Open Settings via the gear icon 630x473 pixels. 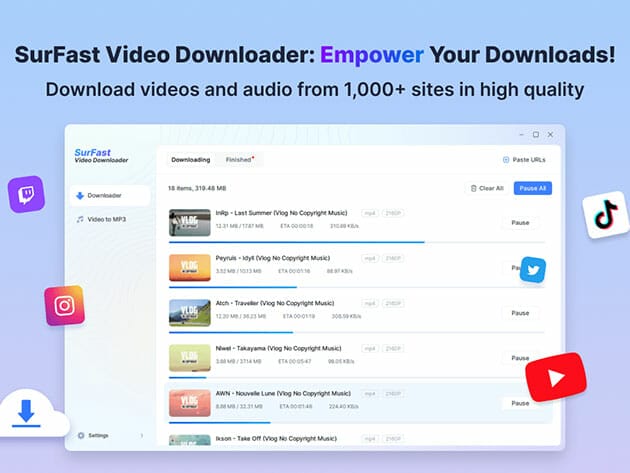coord(81,435)
